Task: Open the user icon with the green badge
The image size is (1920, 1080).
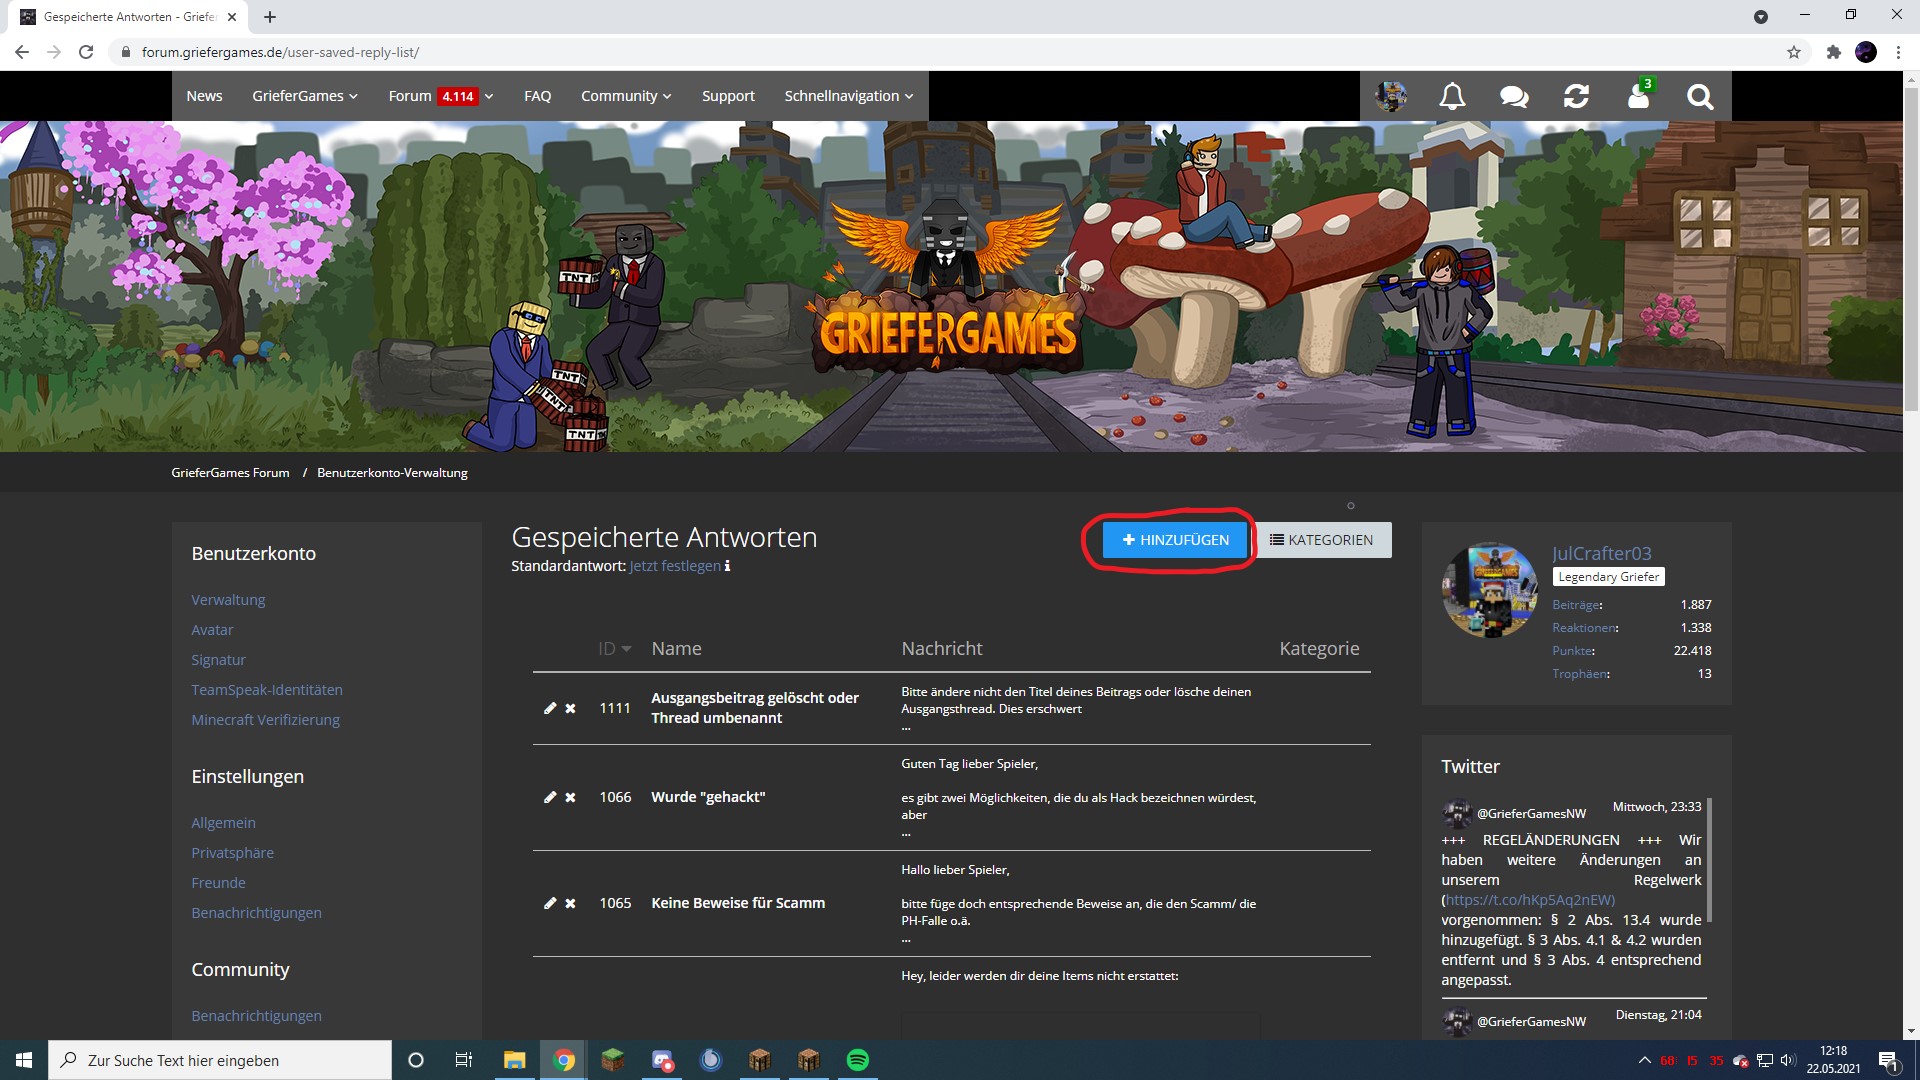Action: (x=1639, y=94)
